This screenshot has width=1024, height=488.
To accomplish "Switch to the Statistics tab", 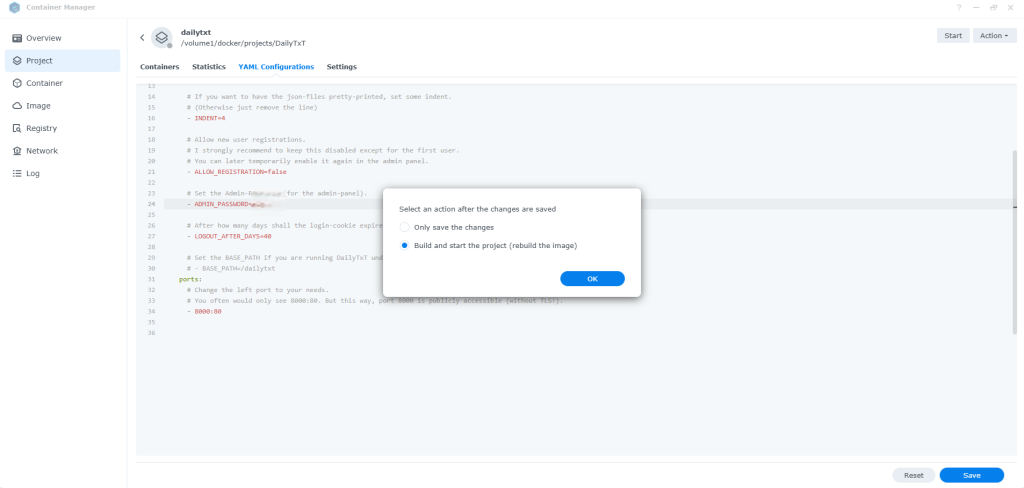I will click(208, 67).
